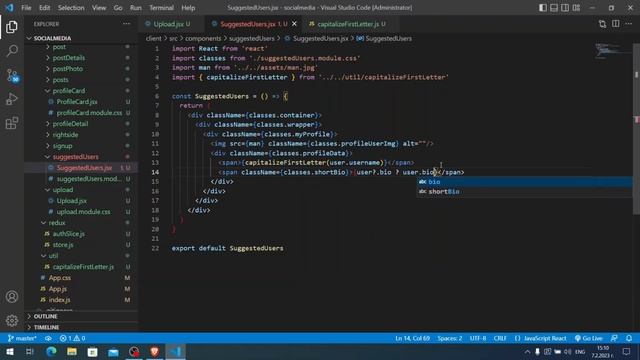Expand the OUTLINE section
640x360 pixels.
pos(46,316)
